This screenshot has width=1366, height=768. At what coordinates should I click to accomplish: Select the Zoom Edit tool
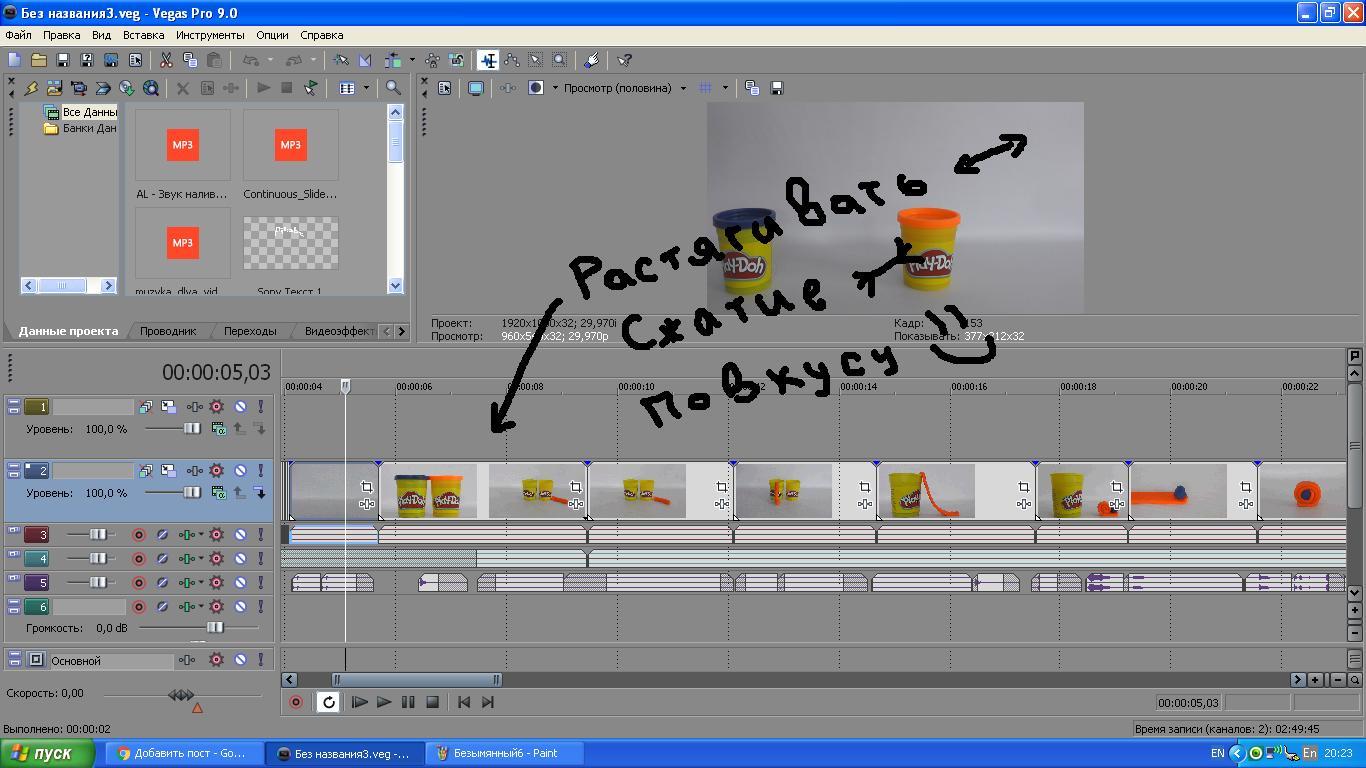[560, 60]
